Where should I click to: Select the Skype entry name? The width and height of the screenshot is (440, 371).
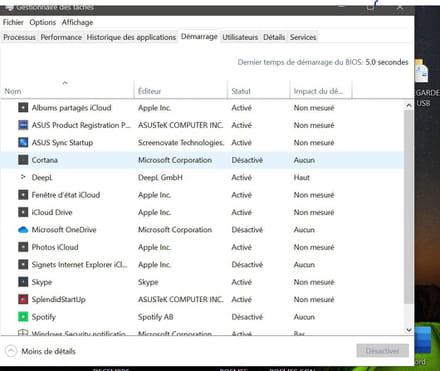(x=42, y=282)
